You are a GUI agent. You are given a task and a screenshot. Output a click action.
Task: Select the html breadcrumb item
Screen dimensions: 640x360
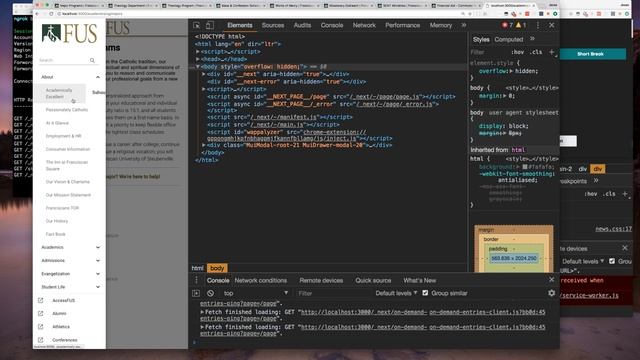coord(198,268)
